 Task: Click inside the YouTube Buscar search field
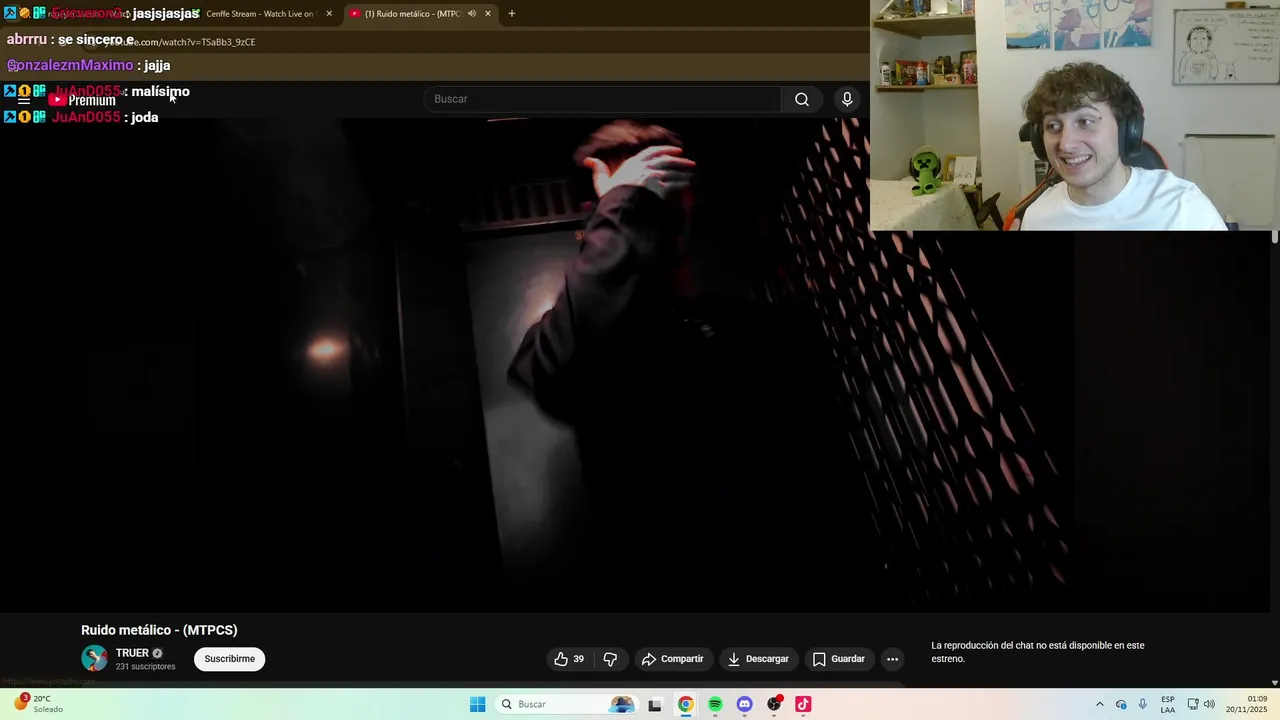tap(603, 99)
